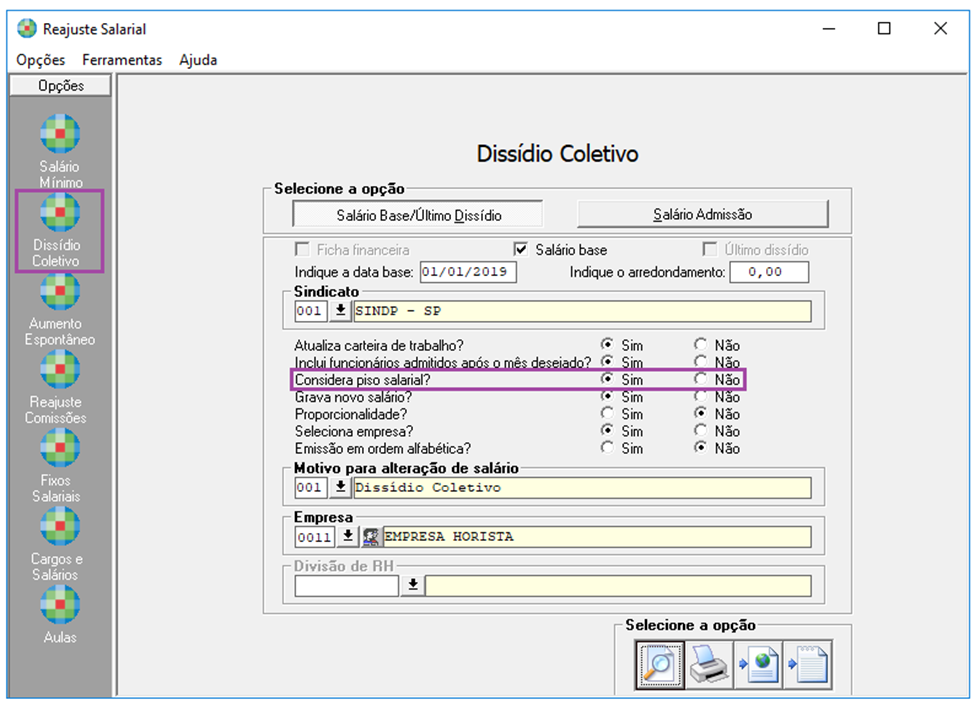Click the magnifier preview icon
Viewport: 980px width, 711px height.
(x=659, y=665)
